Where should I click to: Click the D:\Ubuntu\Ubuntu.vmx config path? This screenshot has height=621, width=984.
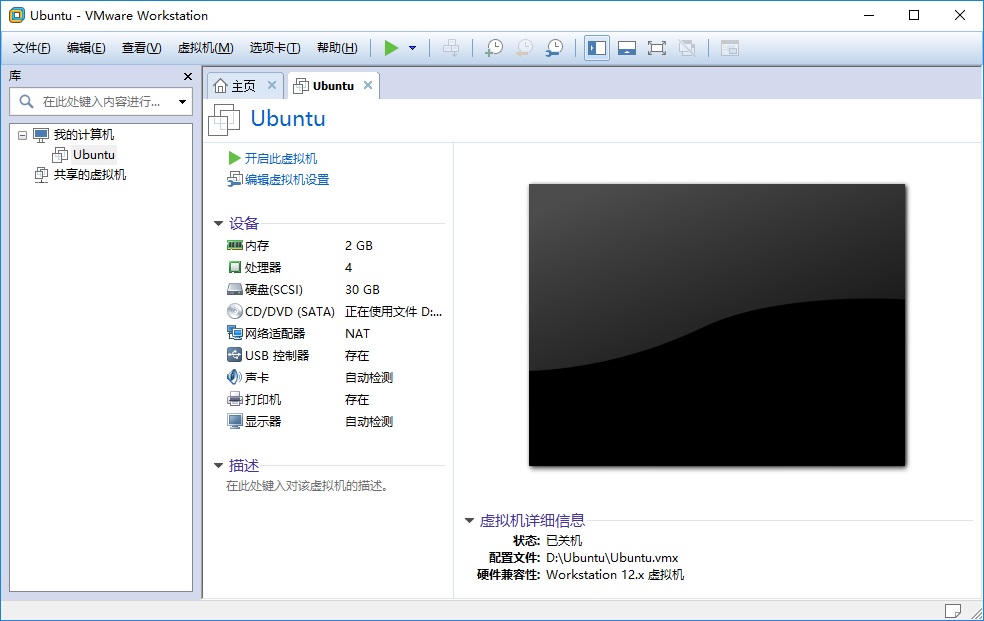click(x=612, y=558)
